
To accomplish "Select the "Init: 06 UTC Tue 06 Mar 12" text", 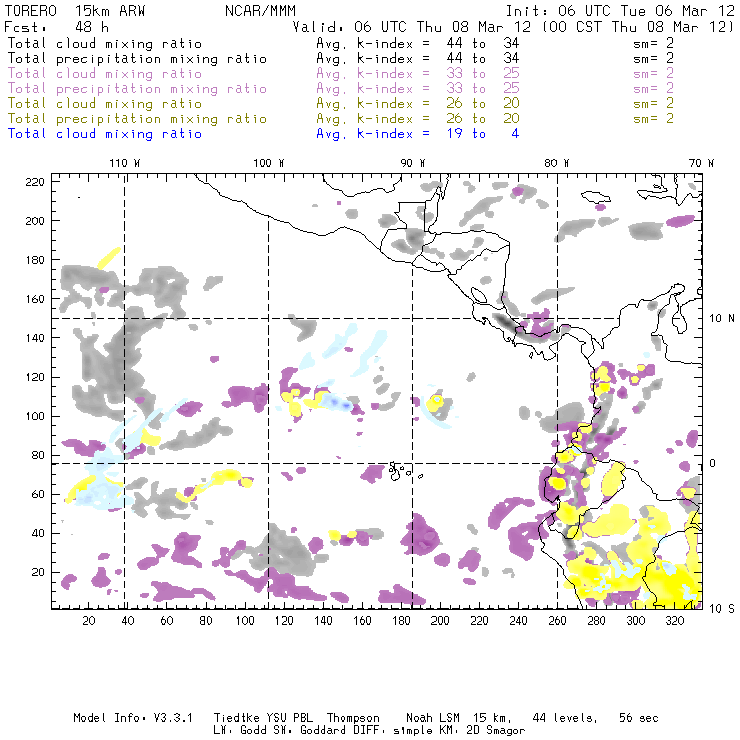I will (x=620, y=11).
